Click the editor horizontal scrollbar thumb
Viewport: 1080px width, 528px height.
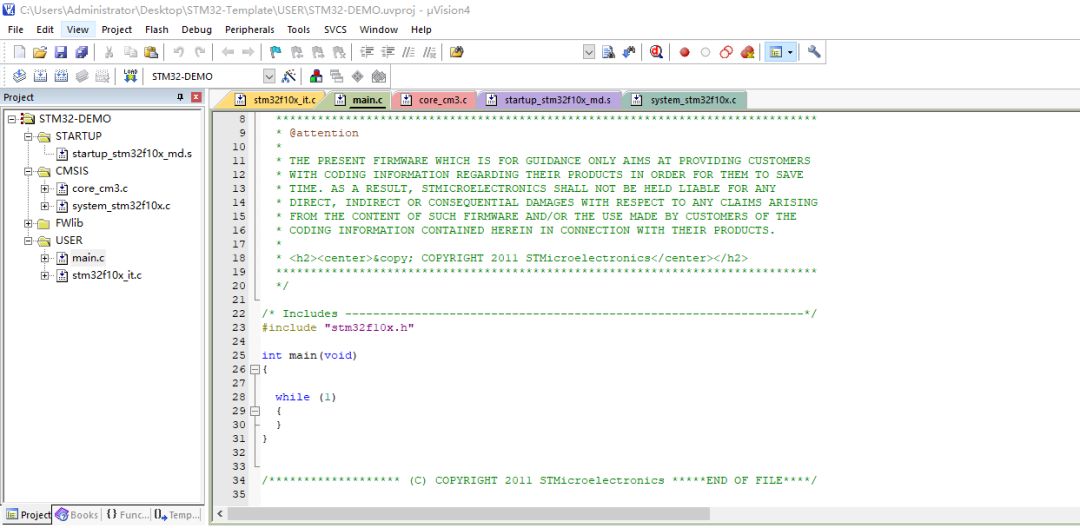pos(468,514)
